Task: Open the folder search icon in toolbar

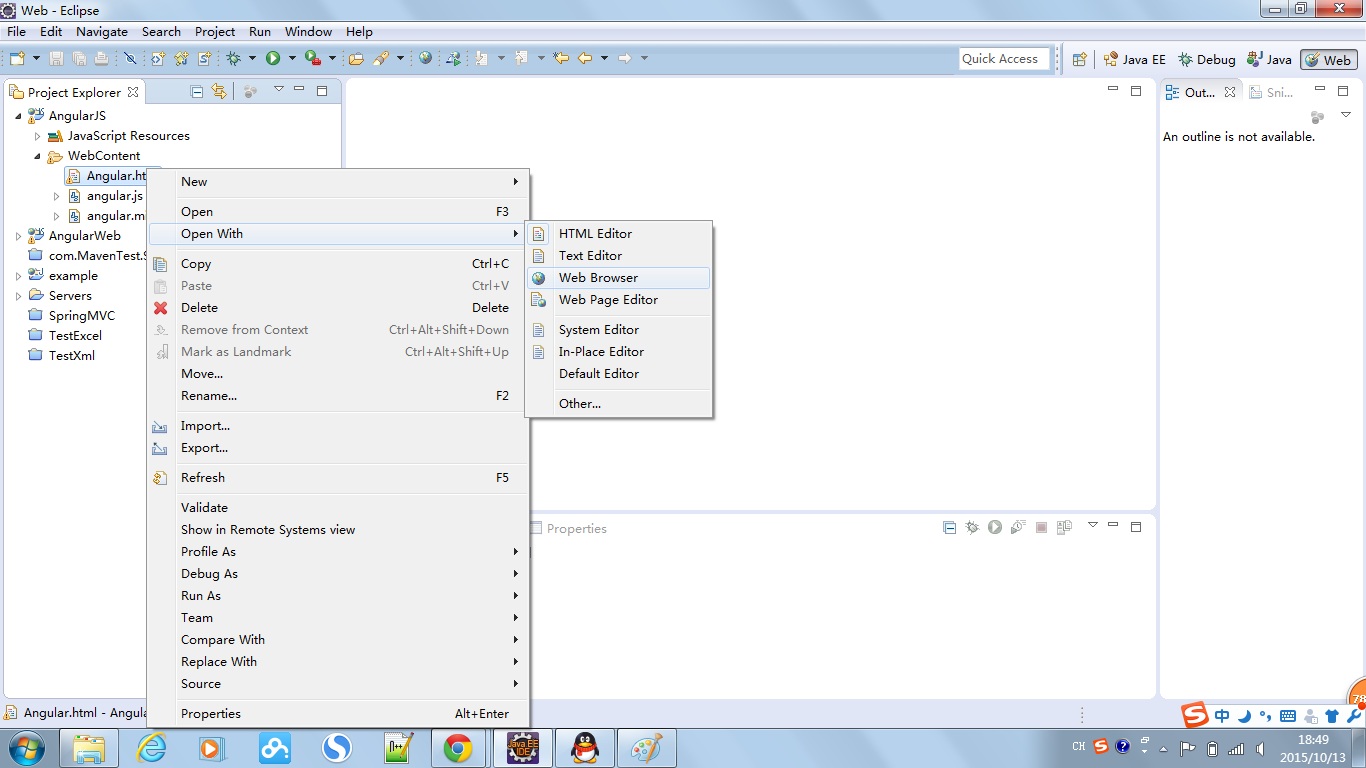Action: pos(356,58)
